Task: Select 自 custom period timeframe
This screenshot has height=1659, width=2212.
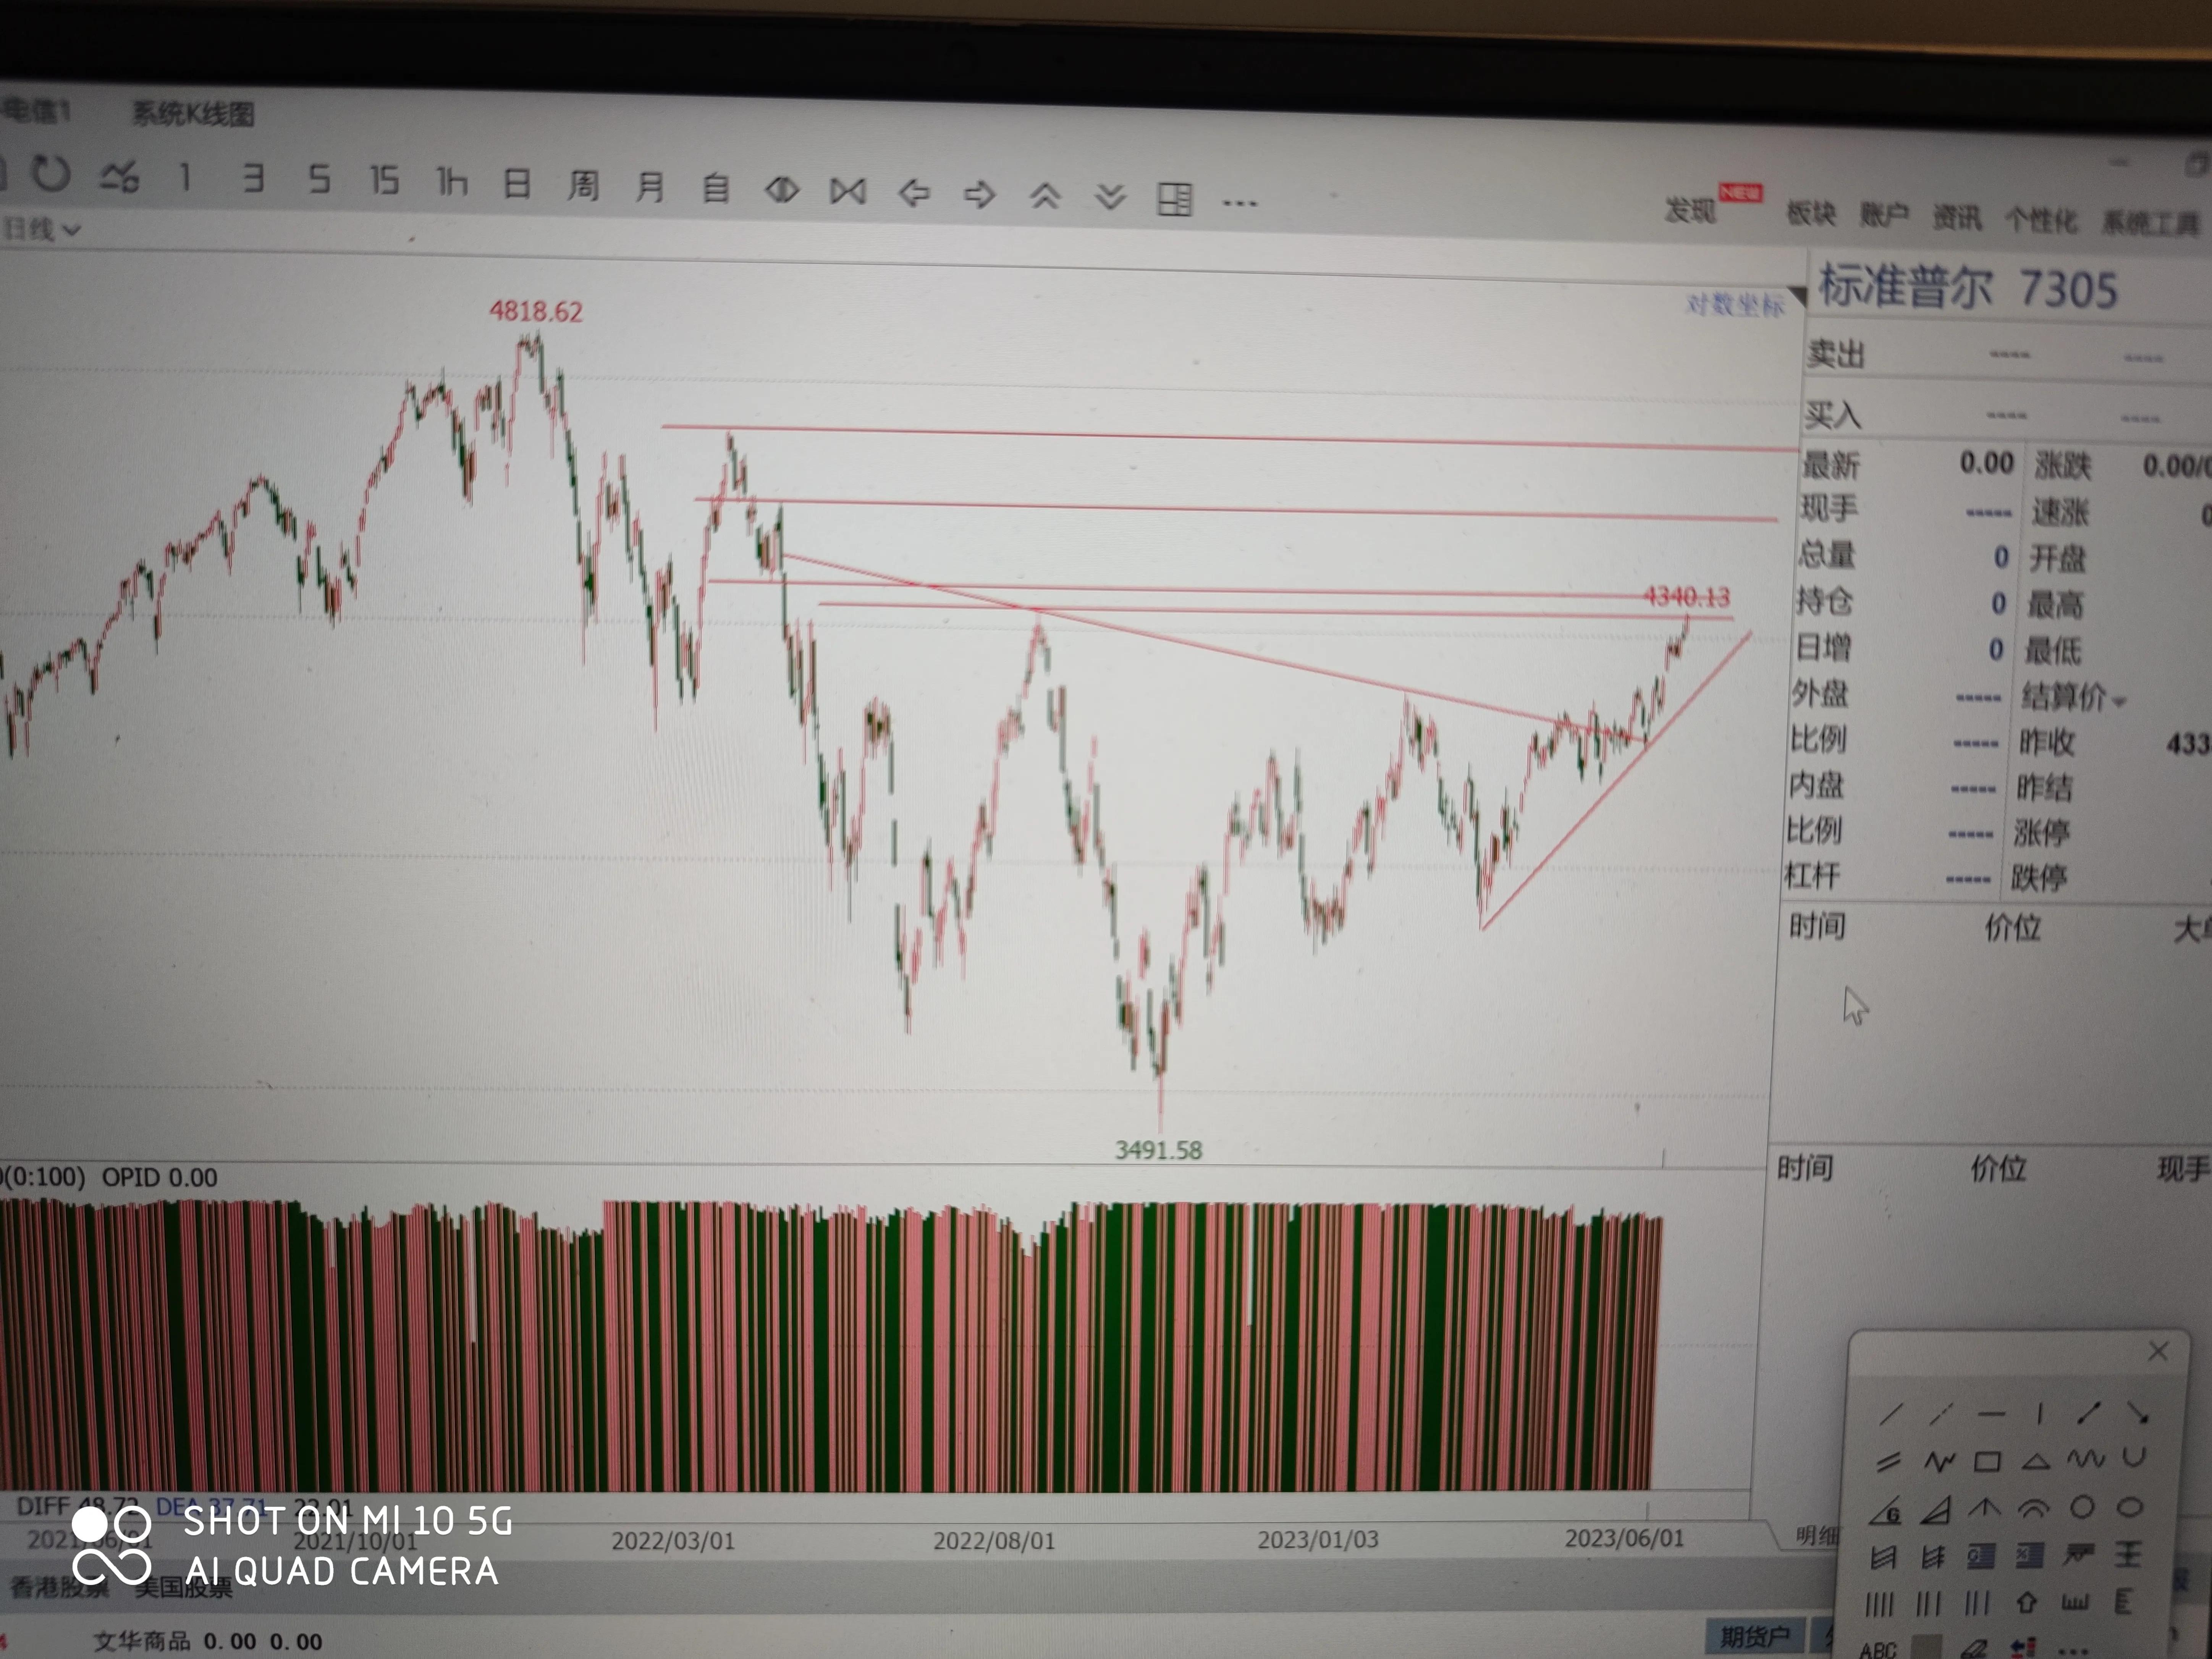Action: click(x=716, y=188)
